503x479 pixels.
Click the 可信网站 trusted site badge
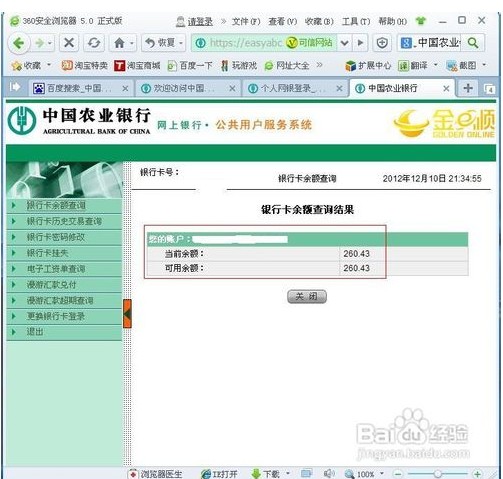[x=310, y=43]
